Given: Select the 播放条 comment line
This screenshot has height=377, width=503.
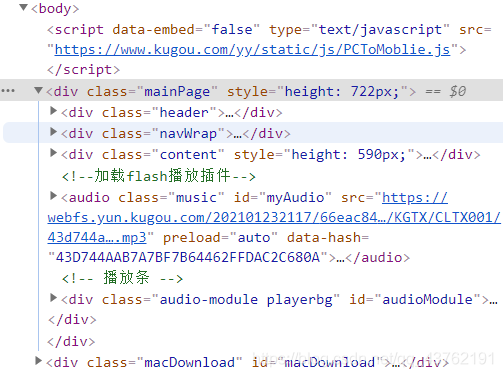Looking at the screenshot, I should pos(122,278).
